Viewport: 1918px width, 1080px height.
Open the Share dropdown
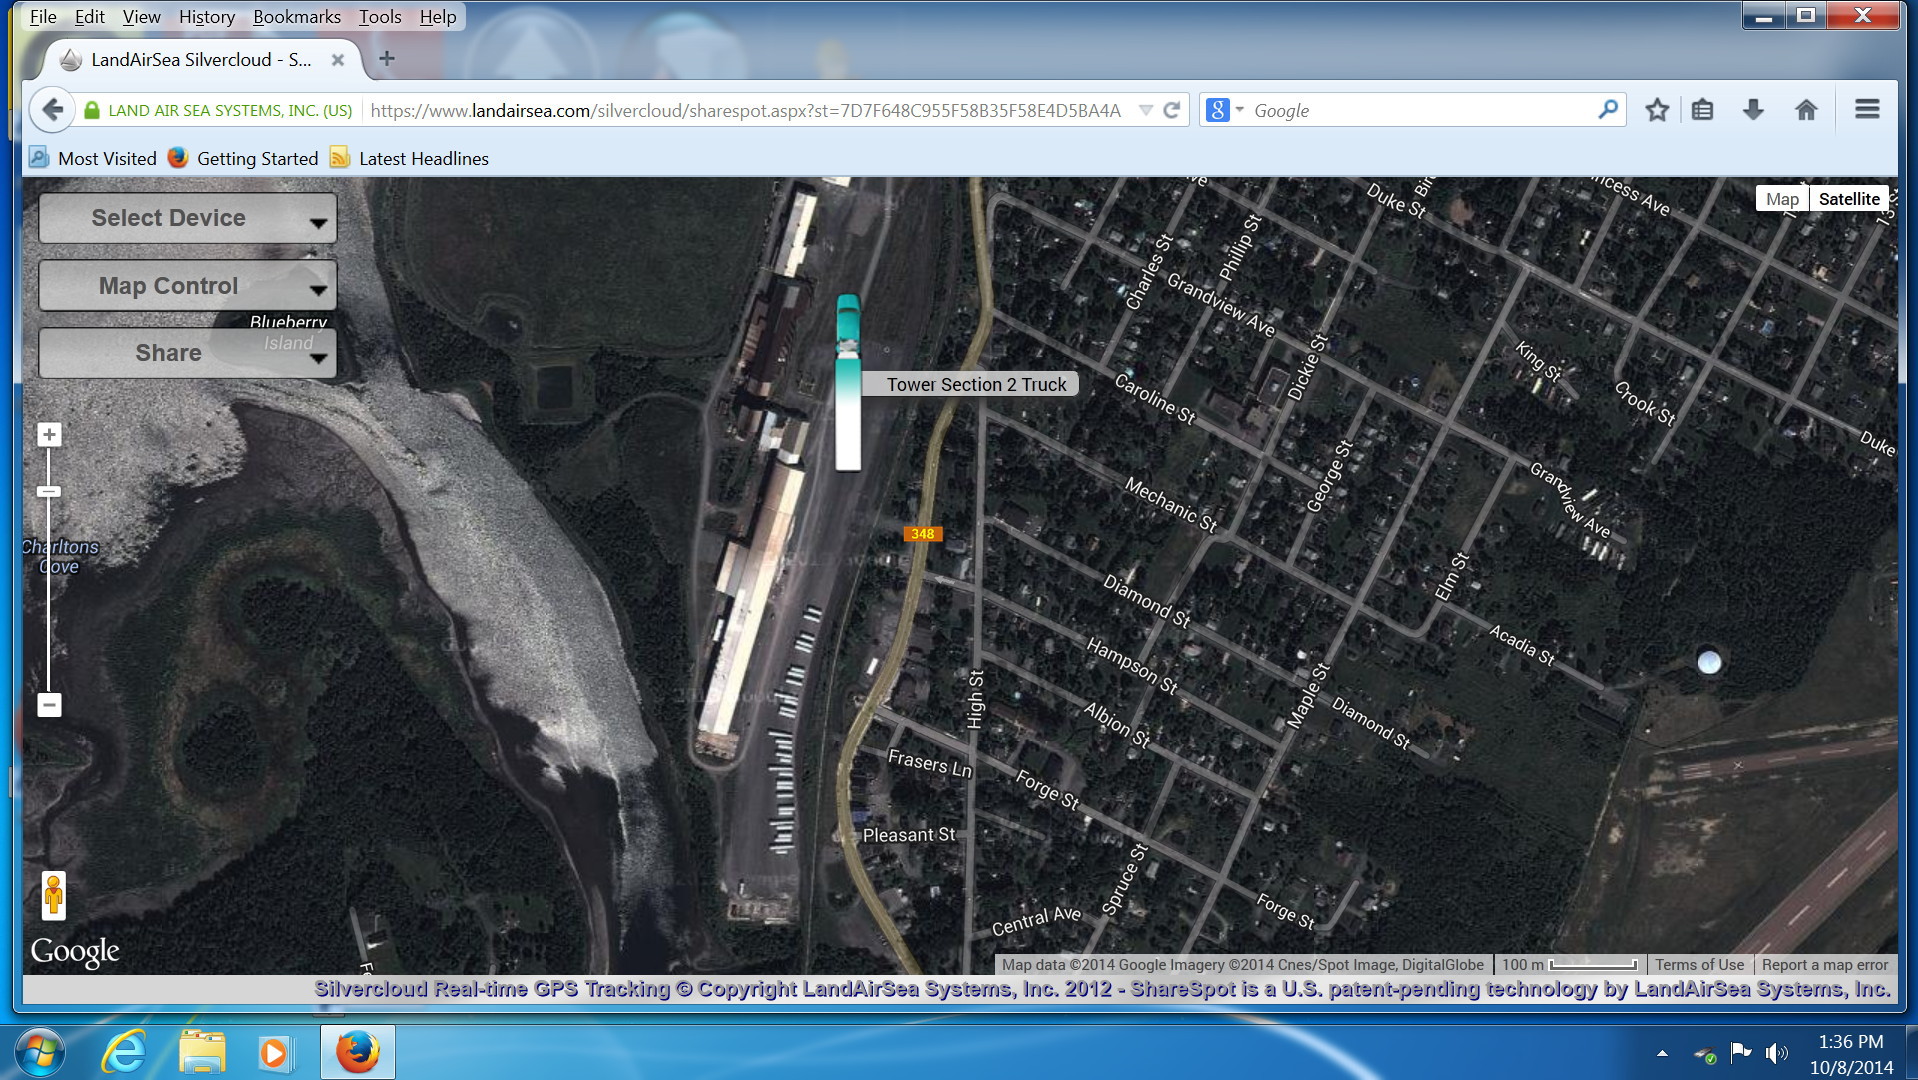(188, 353)
